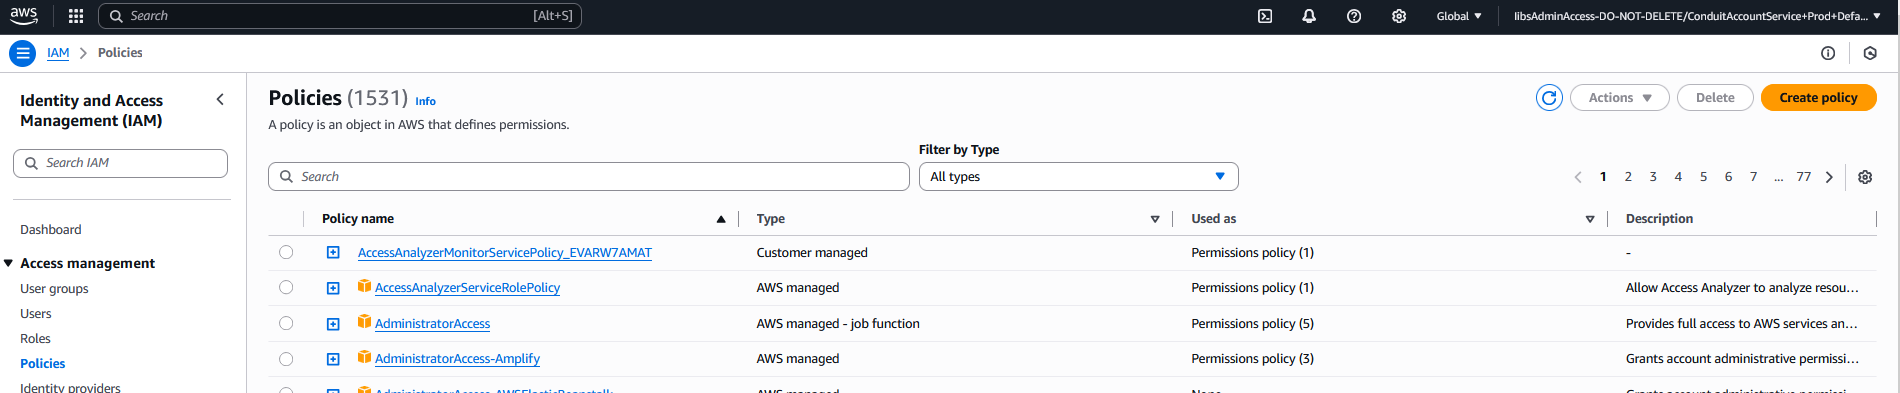Refresh the policies list
1900x393 pixels.
point(1549,98)
